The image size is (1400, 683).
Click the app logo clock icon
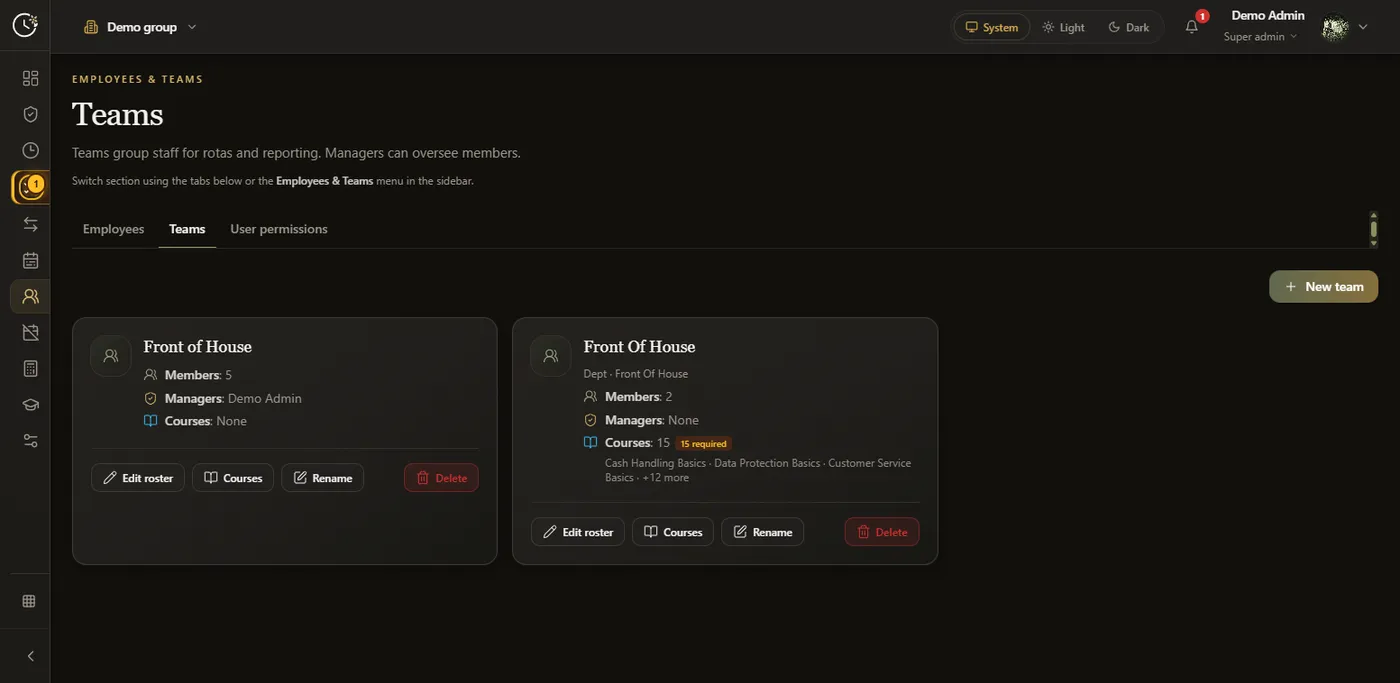[x=25, y=25]
